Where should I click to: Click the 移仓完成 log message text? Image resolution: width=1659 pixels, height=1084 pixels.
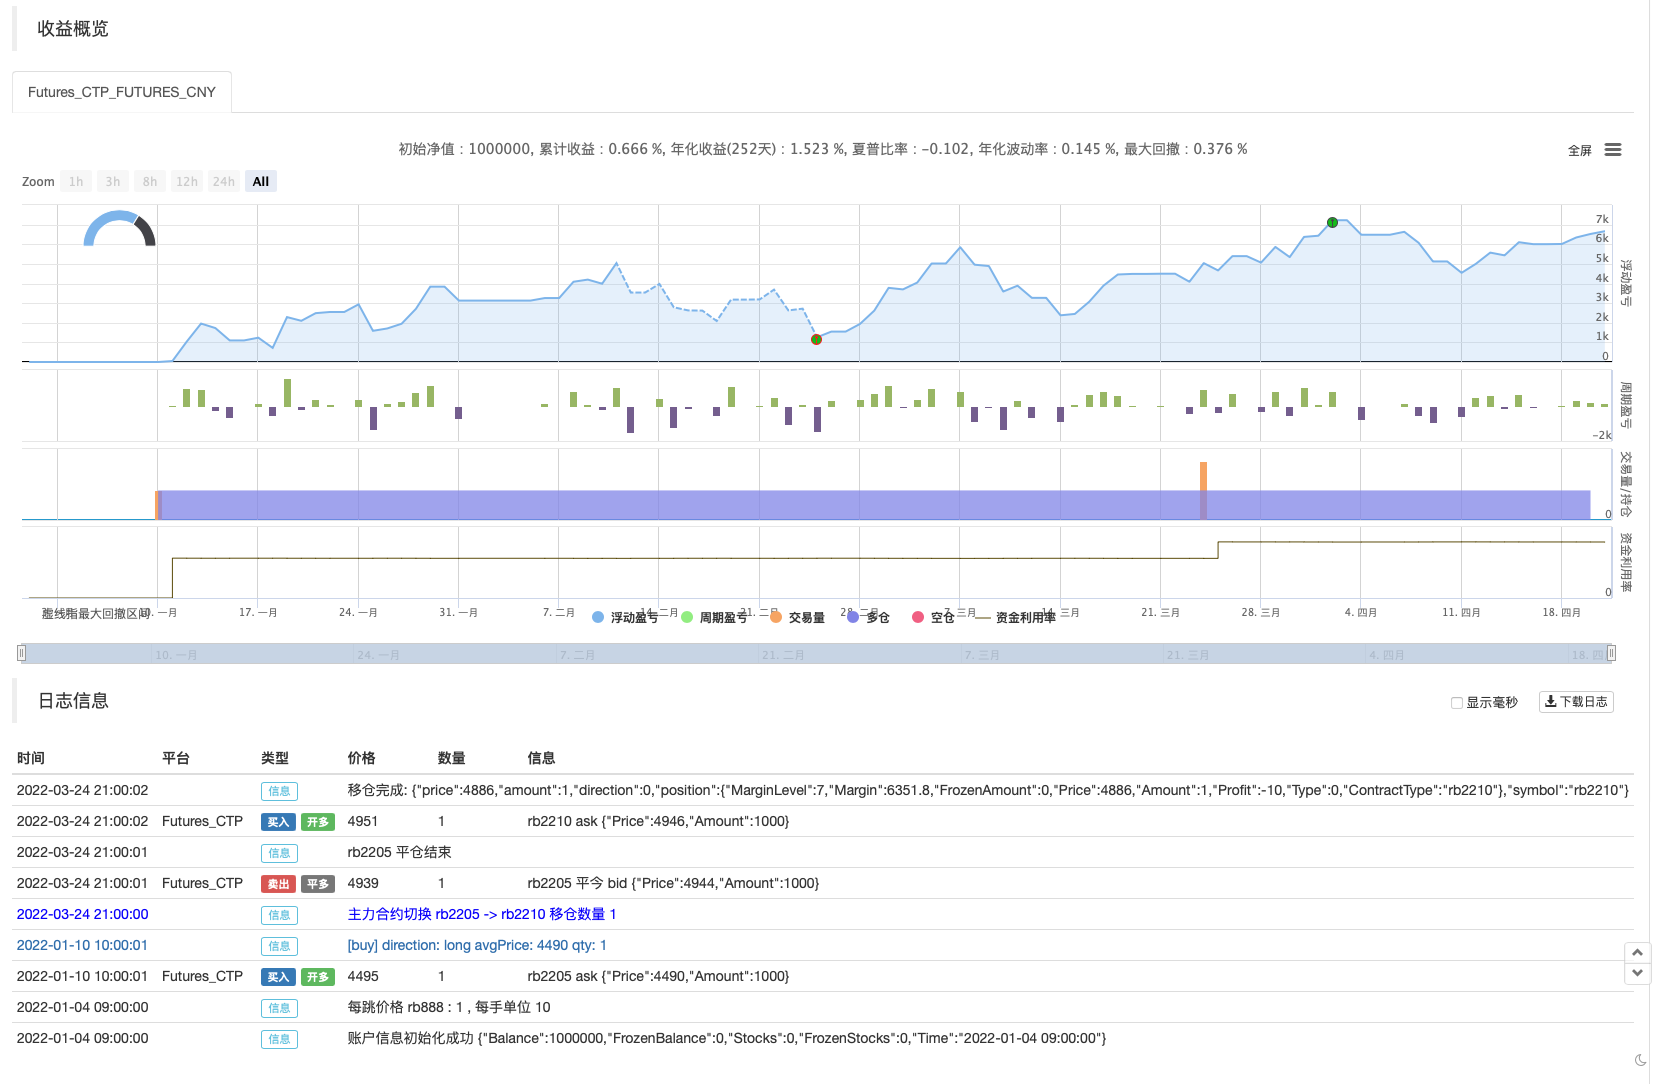tap(988, 790)
